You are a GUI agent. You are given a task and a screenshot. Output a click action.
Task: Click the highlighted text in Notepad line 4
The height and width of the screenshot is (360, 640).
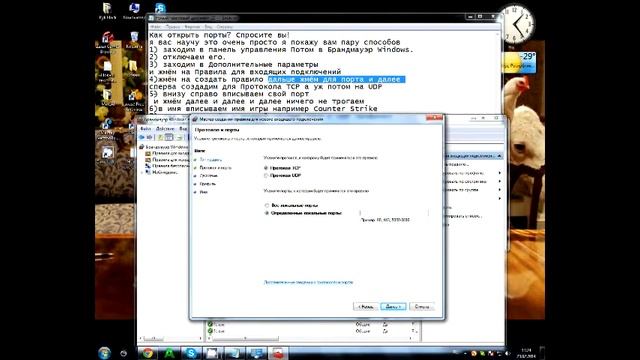(336, 79)
